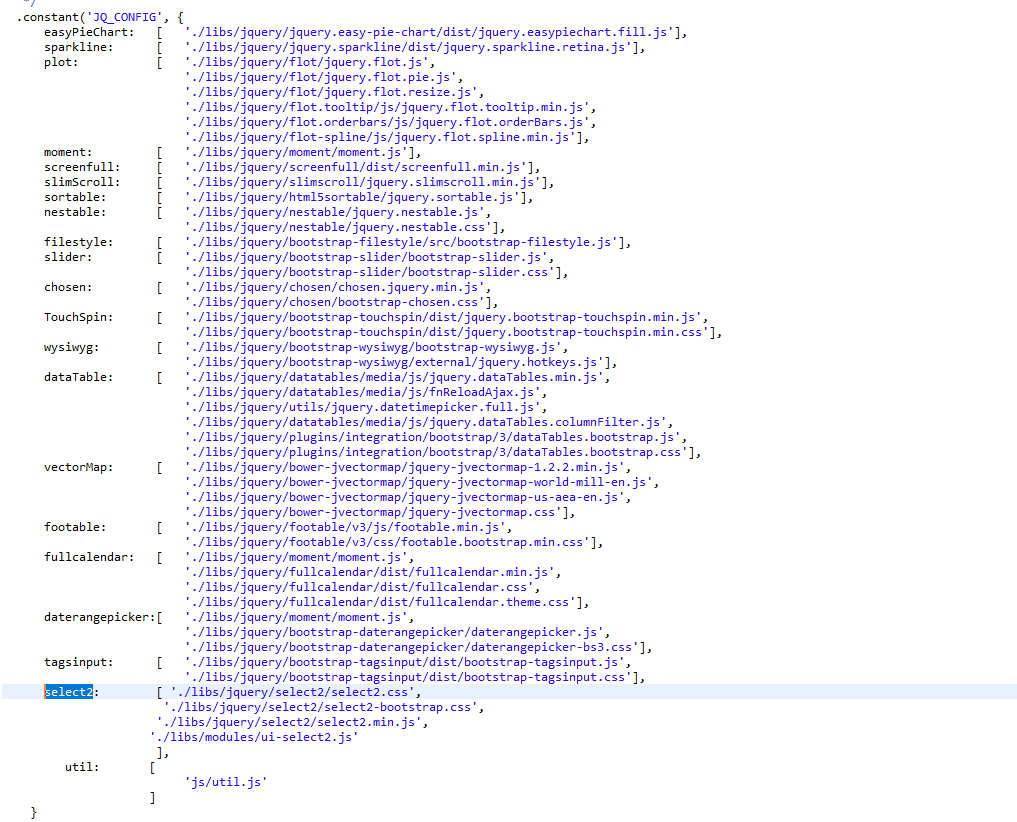1017x822 pixels.
Task: Click the bootstrap-tagsinput.js path
Action: coord(405,662)
